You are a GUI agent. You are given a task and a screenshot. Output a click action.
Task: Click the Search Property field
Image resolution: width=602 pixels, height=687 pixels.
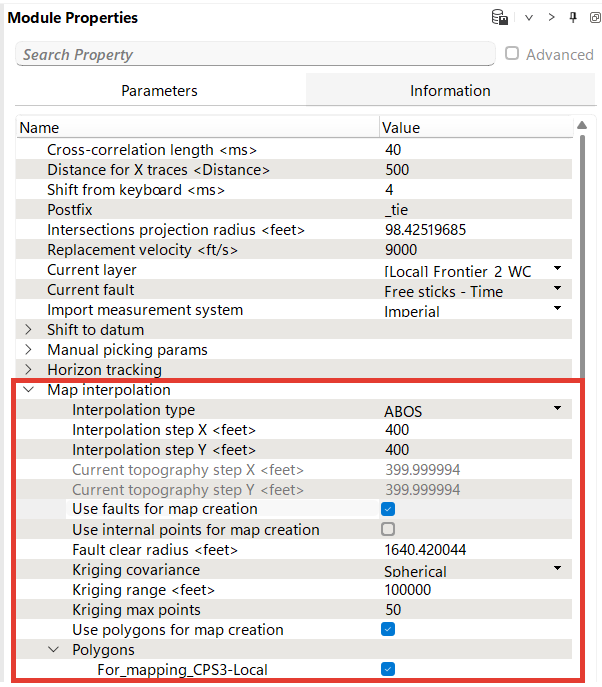click(x=255, y=54)
